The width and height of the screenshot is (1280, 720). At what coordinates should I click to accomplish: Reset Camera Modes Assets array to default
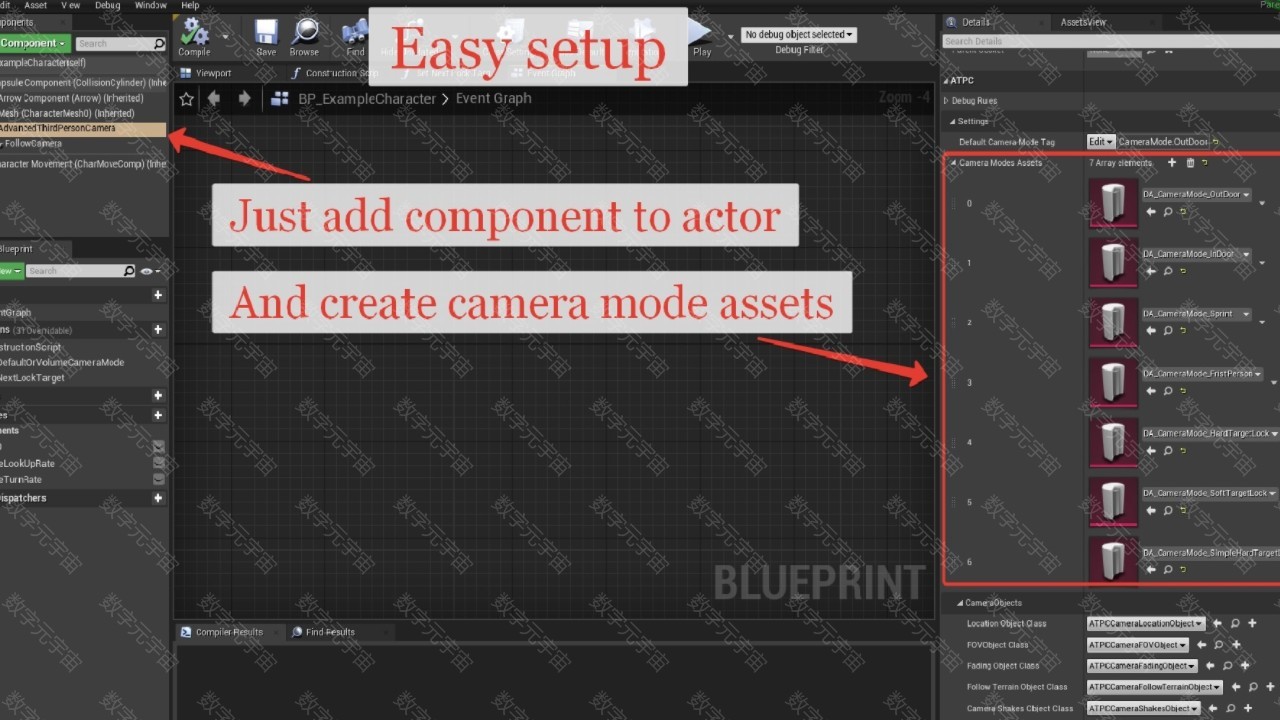pyautogui.click(x=1205, y=163)
